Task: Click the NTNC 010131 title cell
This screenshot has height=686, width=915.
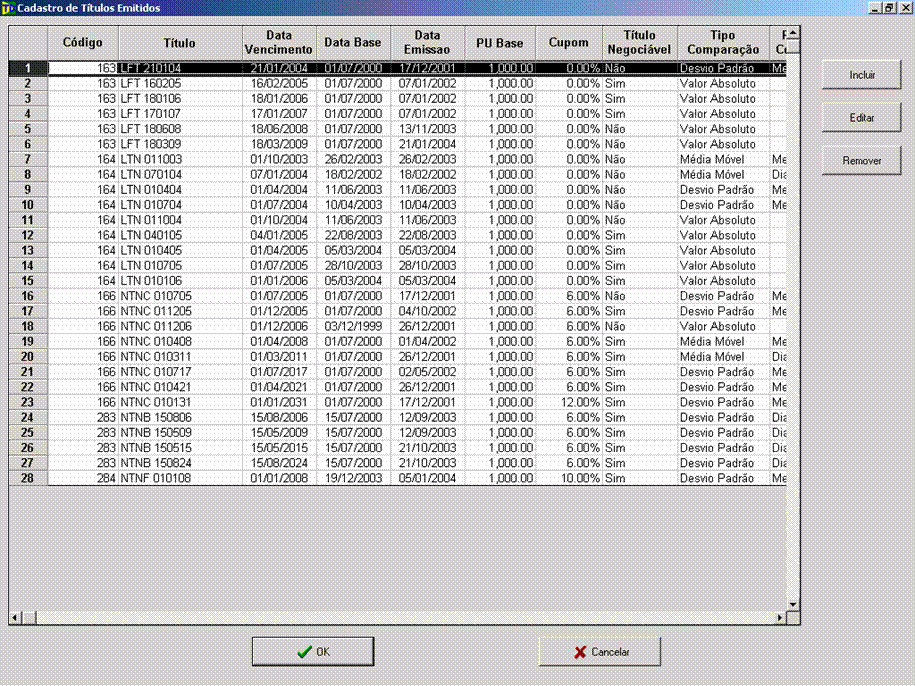Action: (x=180, y=403)
